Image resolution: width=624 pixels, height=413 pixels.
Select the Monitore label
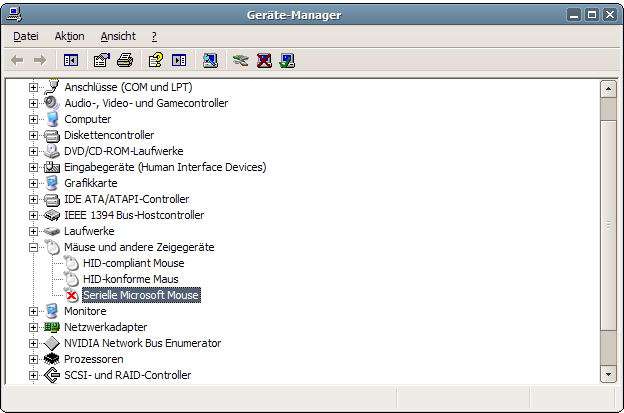pos(85,311)
